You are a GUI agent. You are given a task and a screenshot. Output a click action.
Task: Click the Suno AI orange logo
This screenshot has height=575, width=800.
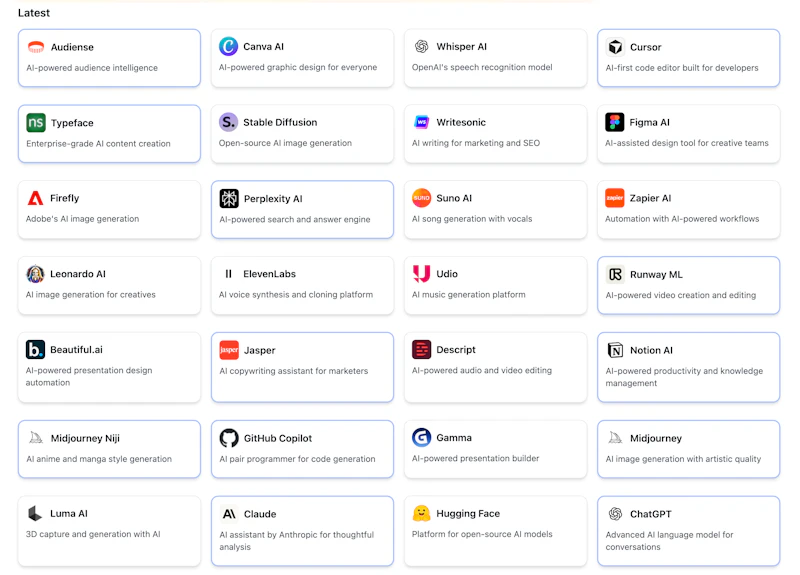[x=421, y=198]
